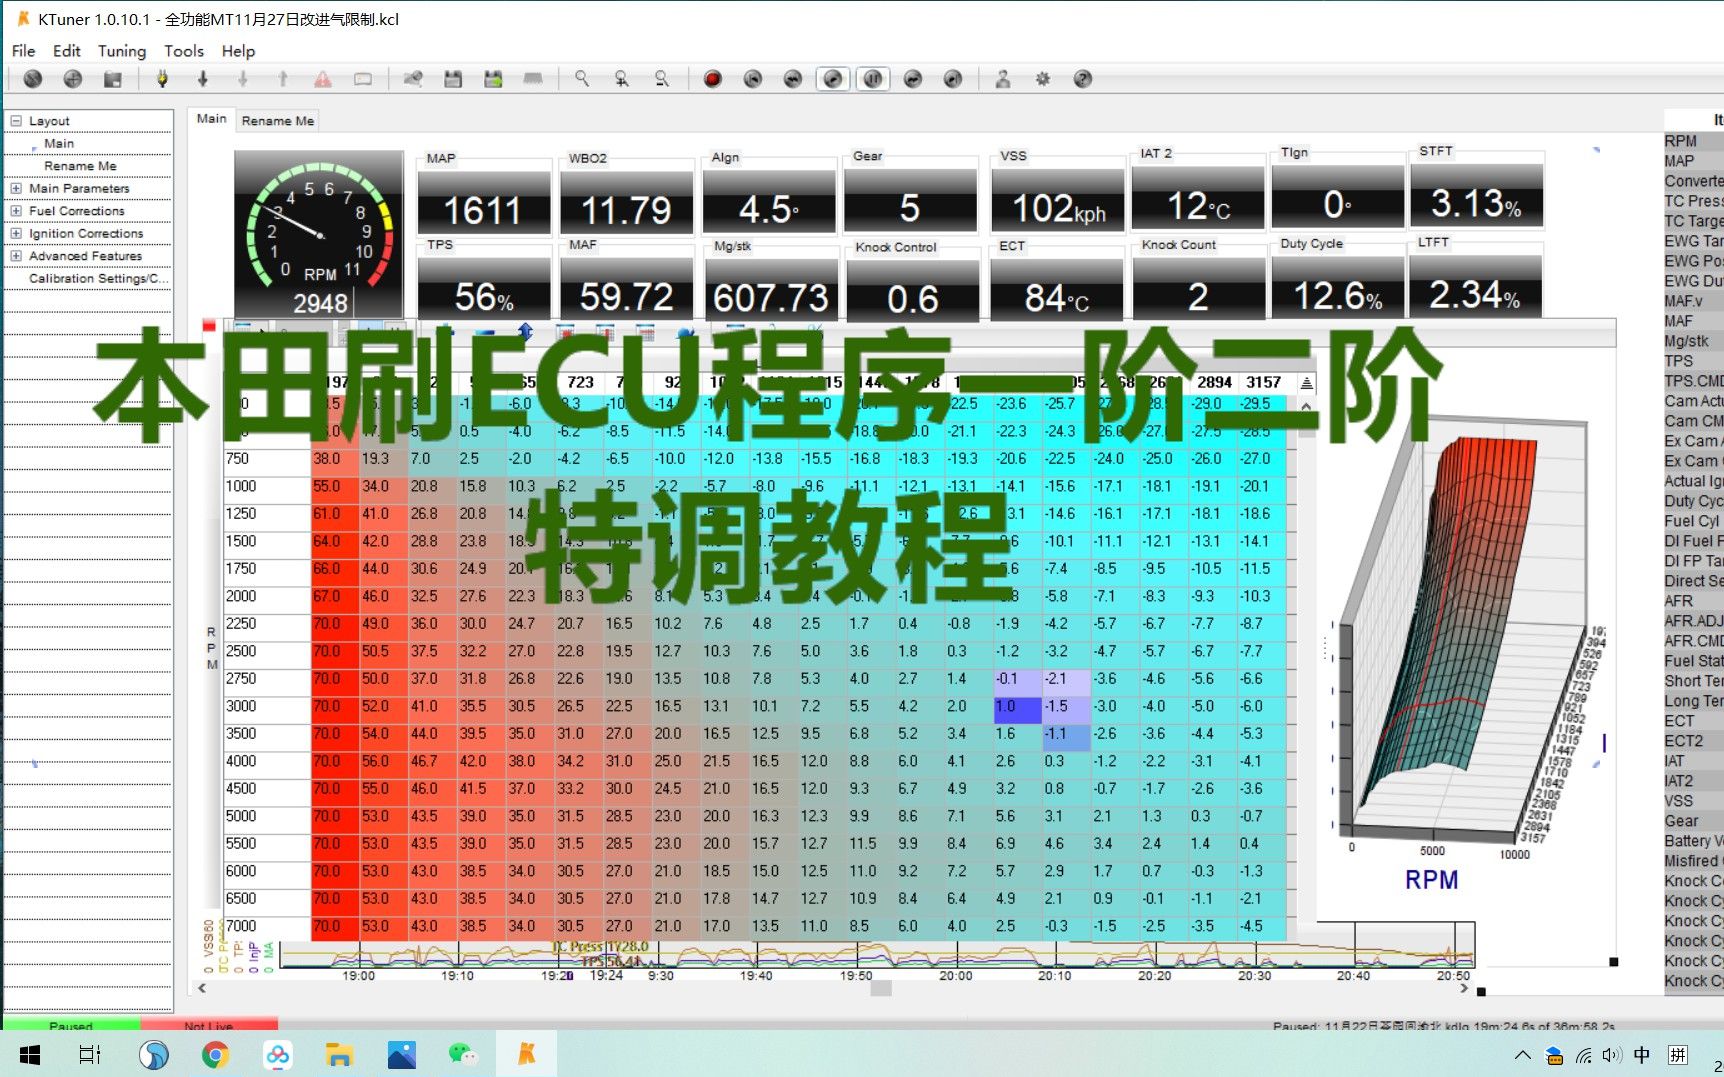
Task: Click the rewind datalog playback button
Action: coord(793,79)
